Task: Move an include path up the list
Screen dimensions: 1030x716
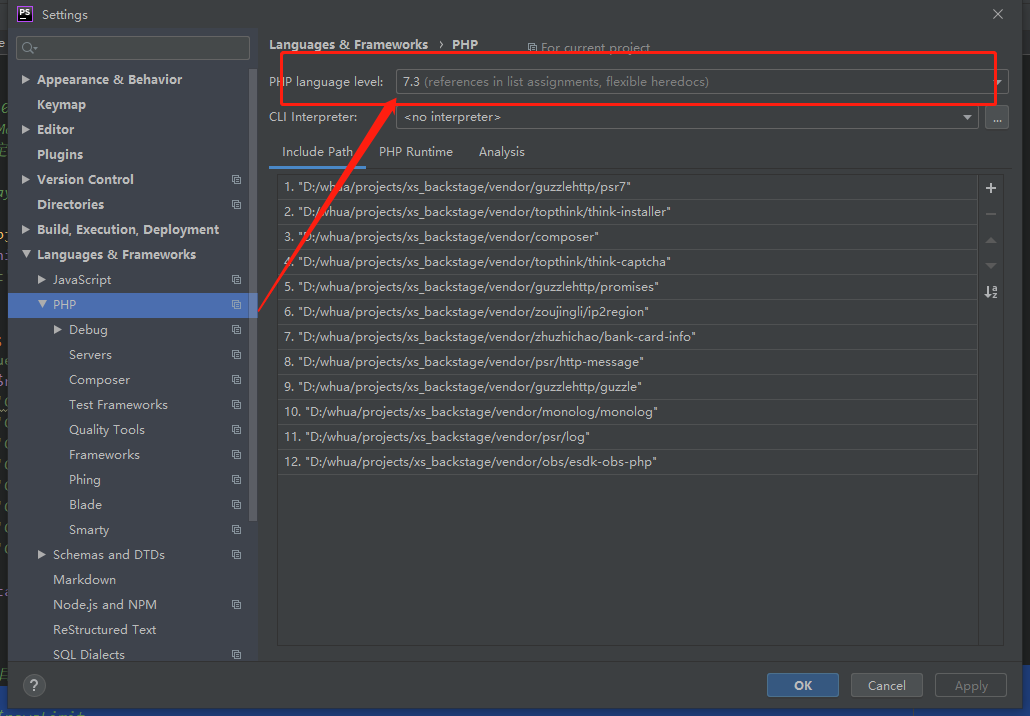Action: click(990, 239)
